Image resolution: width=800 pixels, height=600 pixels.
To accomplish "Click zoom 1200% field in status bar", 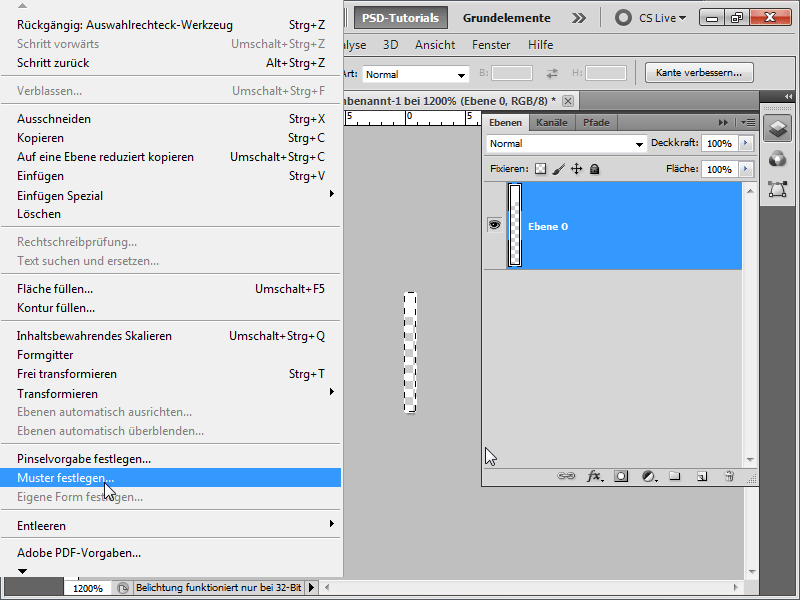I will 88,588.
